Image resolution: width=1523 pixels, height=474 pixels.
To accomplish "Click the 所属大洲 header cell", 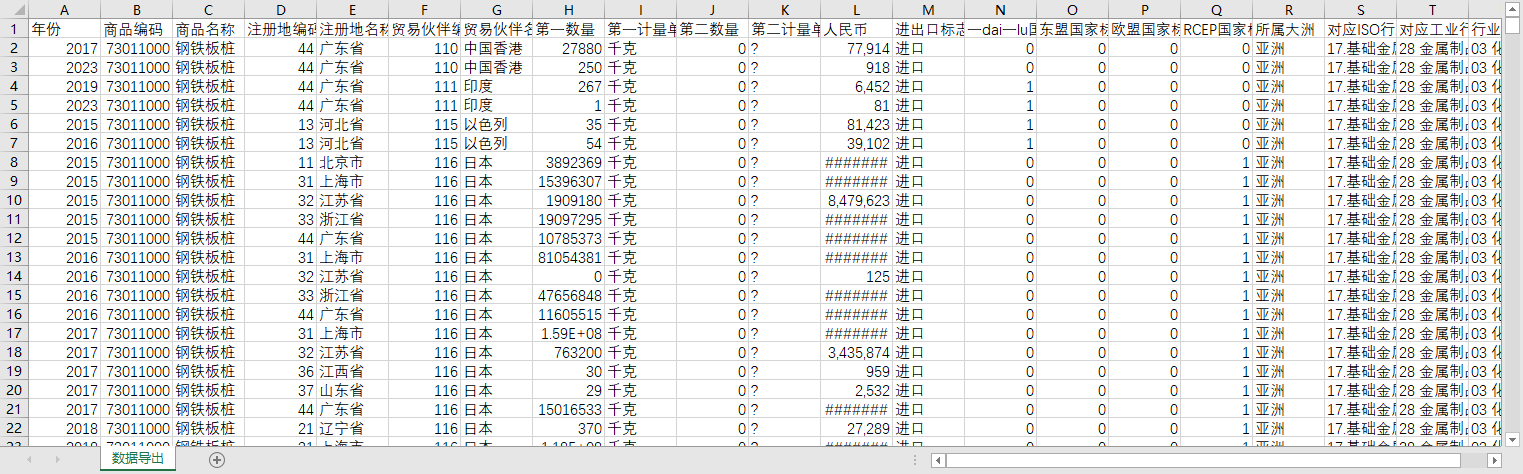I will pos(1288,28).
